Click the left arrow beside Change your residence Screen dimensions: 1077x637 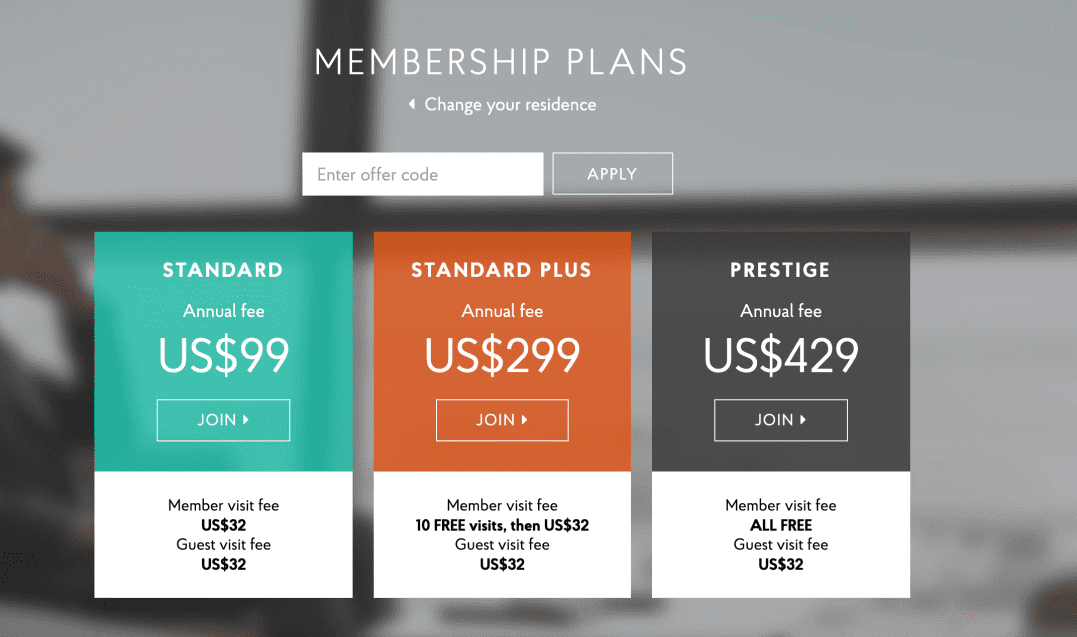coord(411,105)
